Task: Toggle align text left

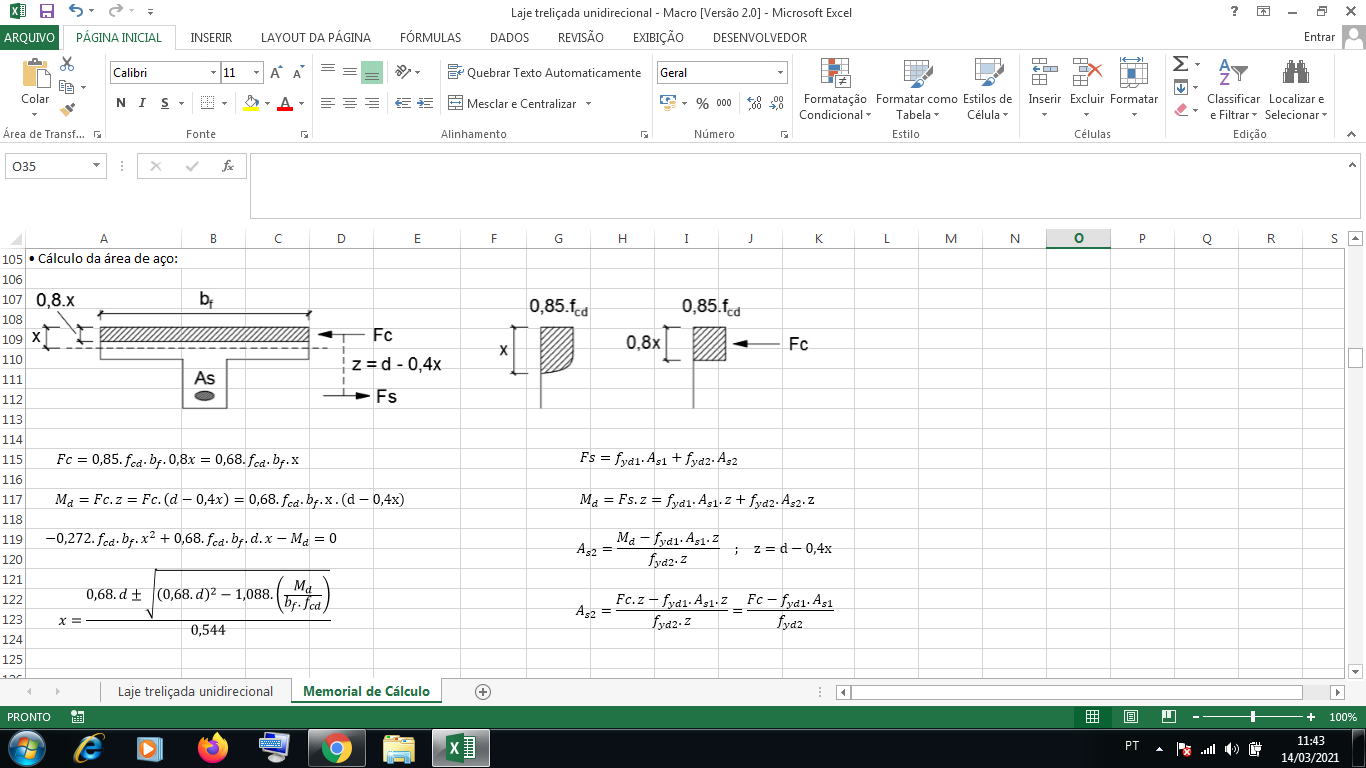Action: [327, 103]
